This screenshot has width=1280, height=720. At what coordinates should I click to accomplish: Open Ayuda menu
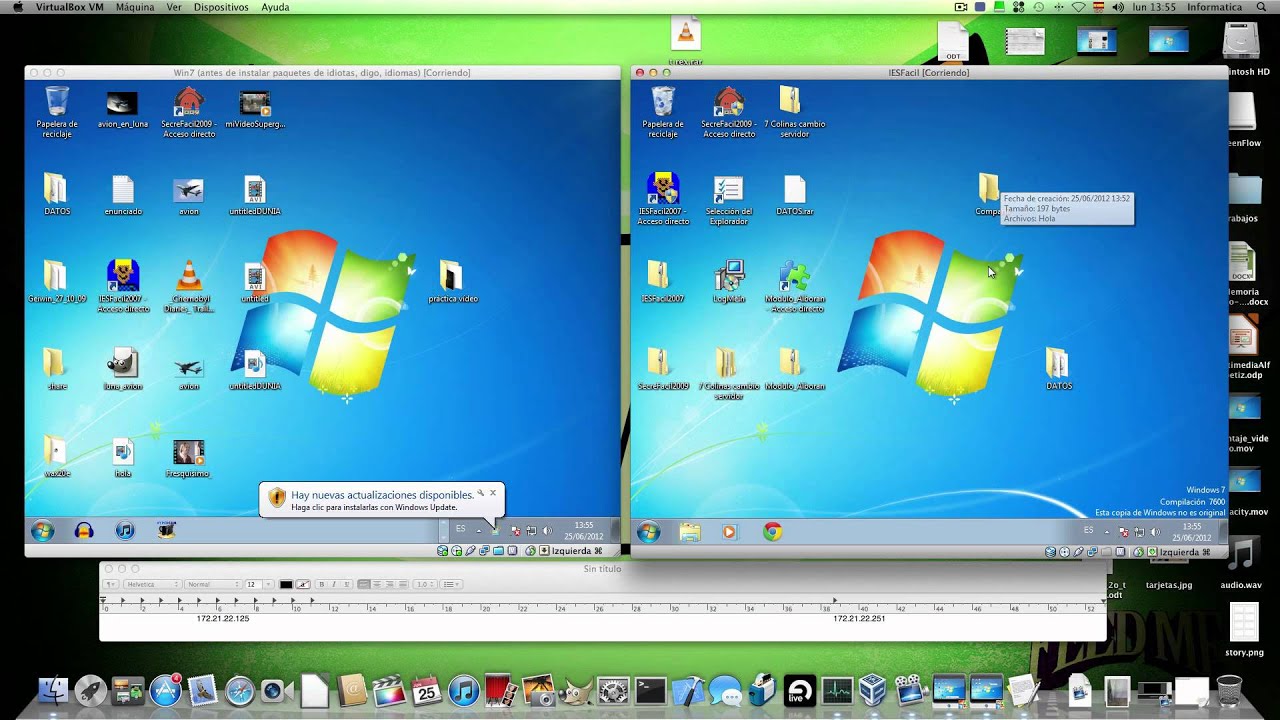pyautogui.click(x=274, y=7)
